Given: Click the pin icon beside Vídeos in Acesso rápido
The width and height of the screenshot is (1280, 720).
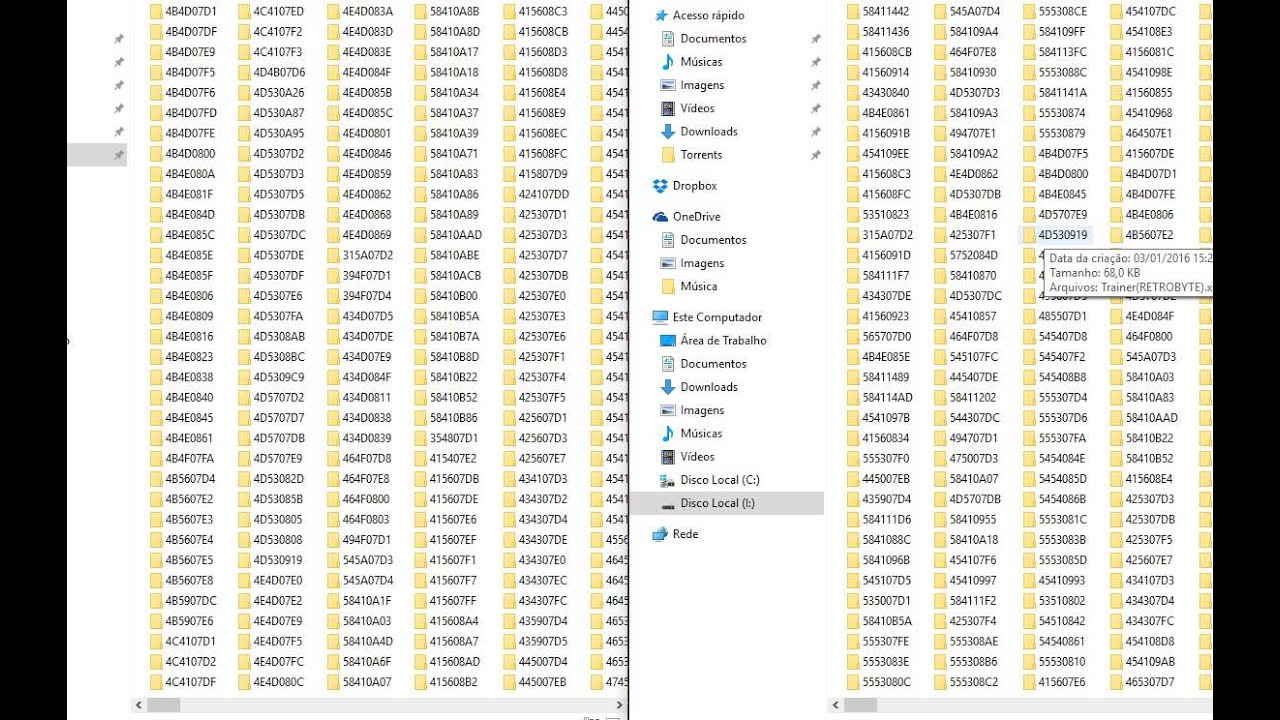Looking at the screenshot, I should [x=815, y=108].
